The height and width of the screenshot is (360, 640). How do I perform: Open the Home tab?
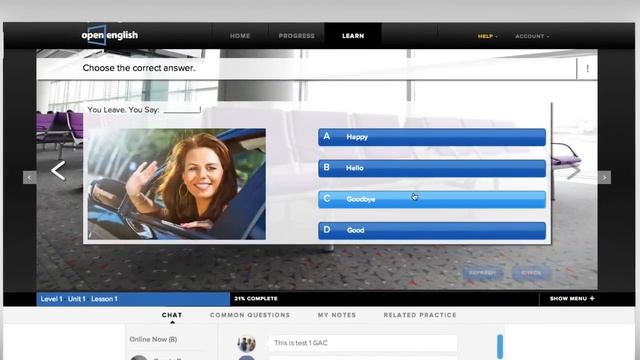(x=240, y=36)
